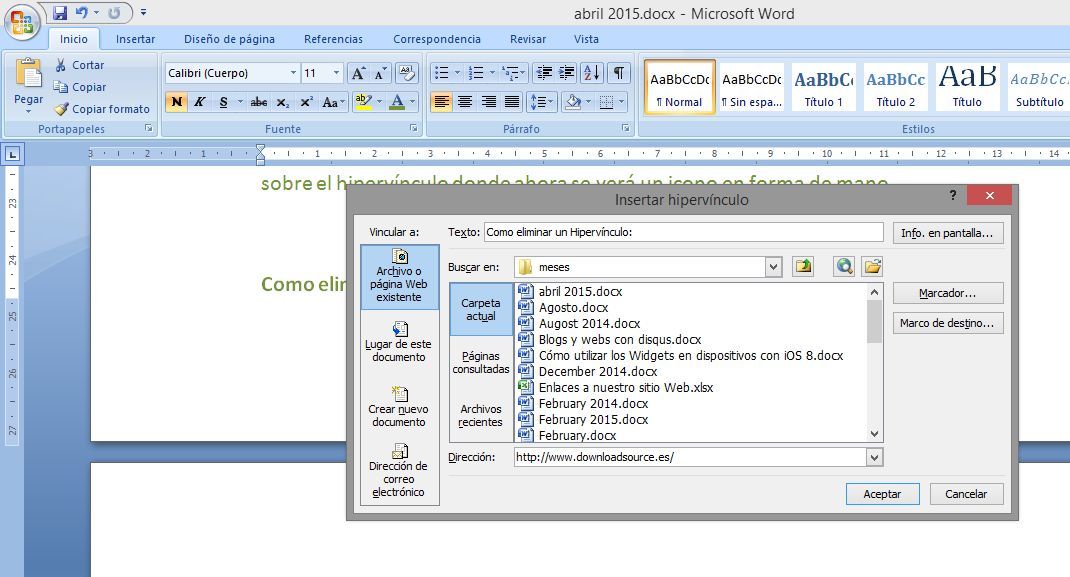This screenshot has width=1070, height=577.
Task: Decrease paragraph indent
Action: (544, 72)
